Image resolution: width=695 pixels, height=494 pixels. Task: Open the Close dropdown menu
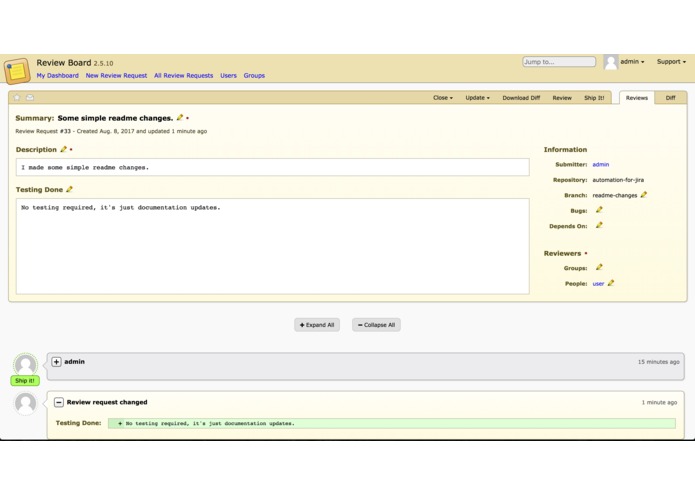pos(443,98)
